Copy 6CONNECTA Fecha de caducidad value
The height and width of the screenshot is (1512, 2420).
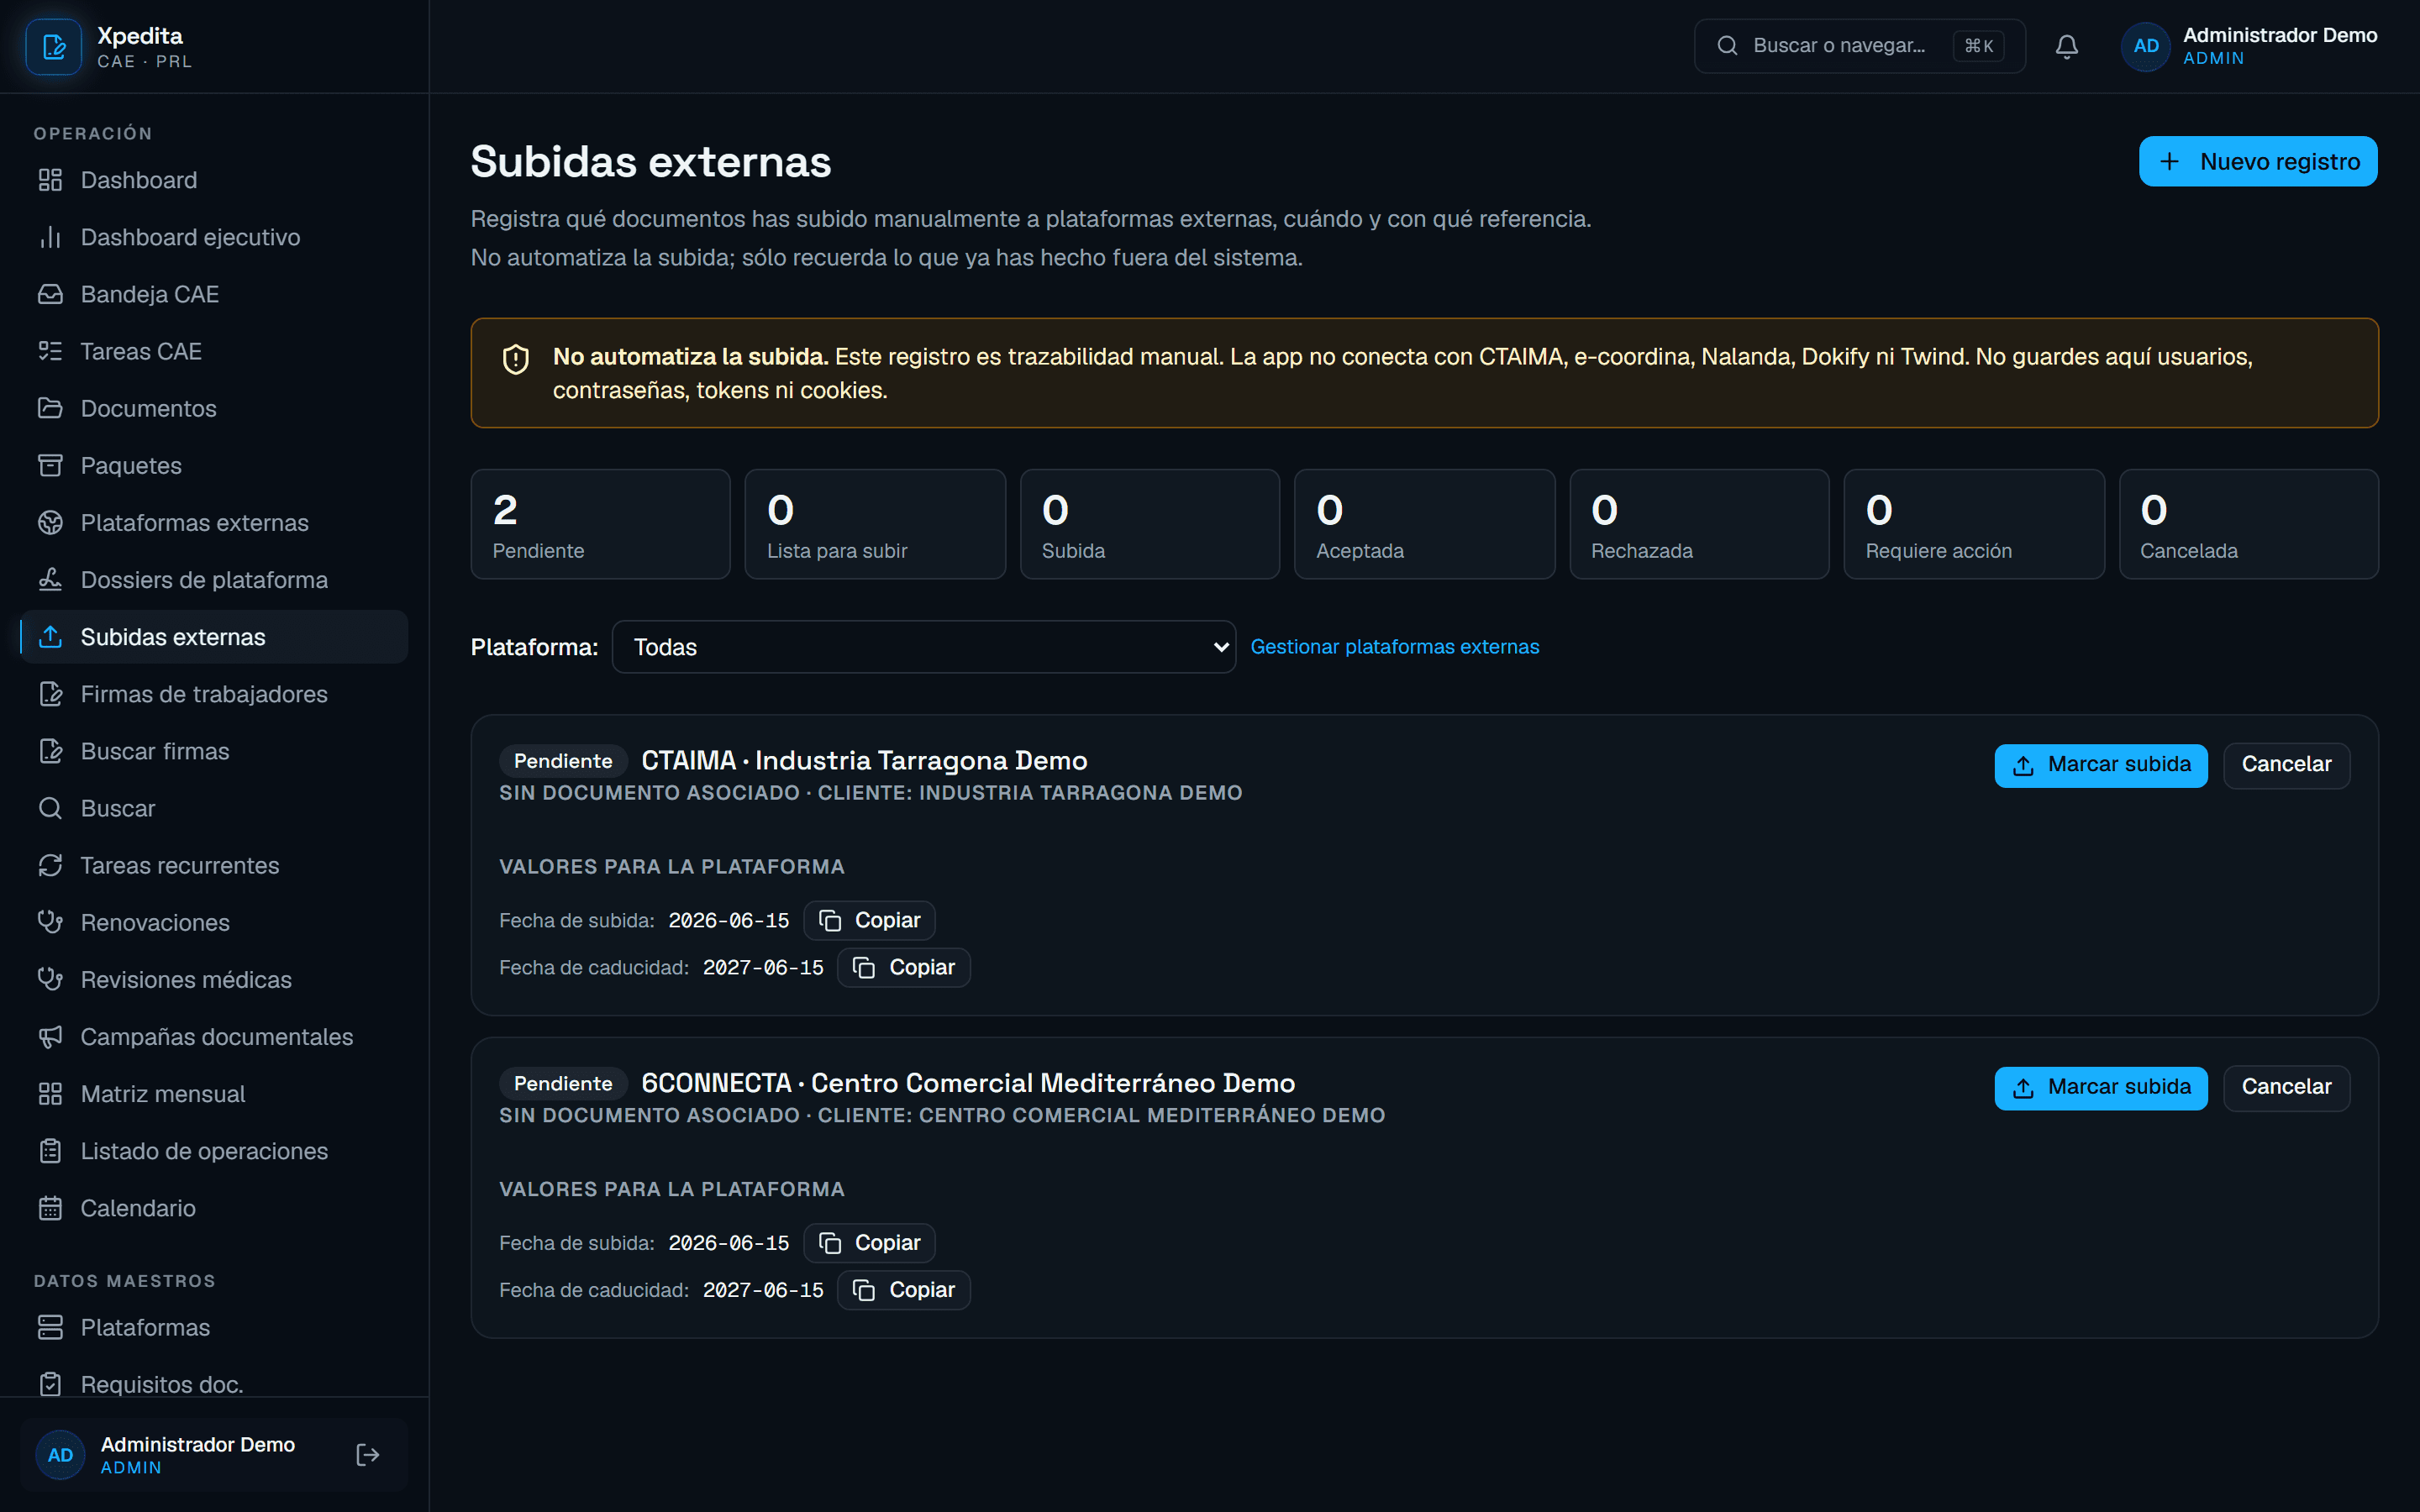click(903, 1290)
